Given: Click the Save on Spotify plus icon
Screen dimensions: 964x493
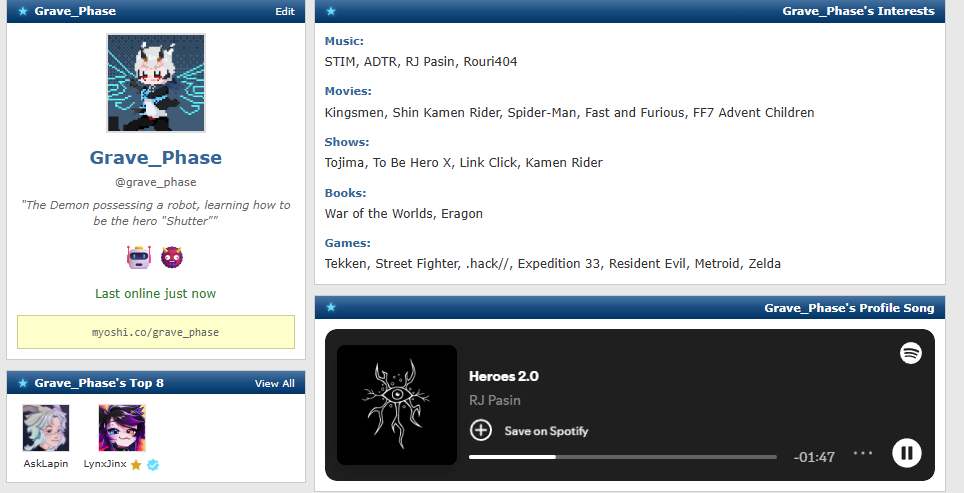Looking at the screenshot, I should (481, 430).
